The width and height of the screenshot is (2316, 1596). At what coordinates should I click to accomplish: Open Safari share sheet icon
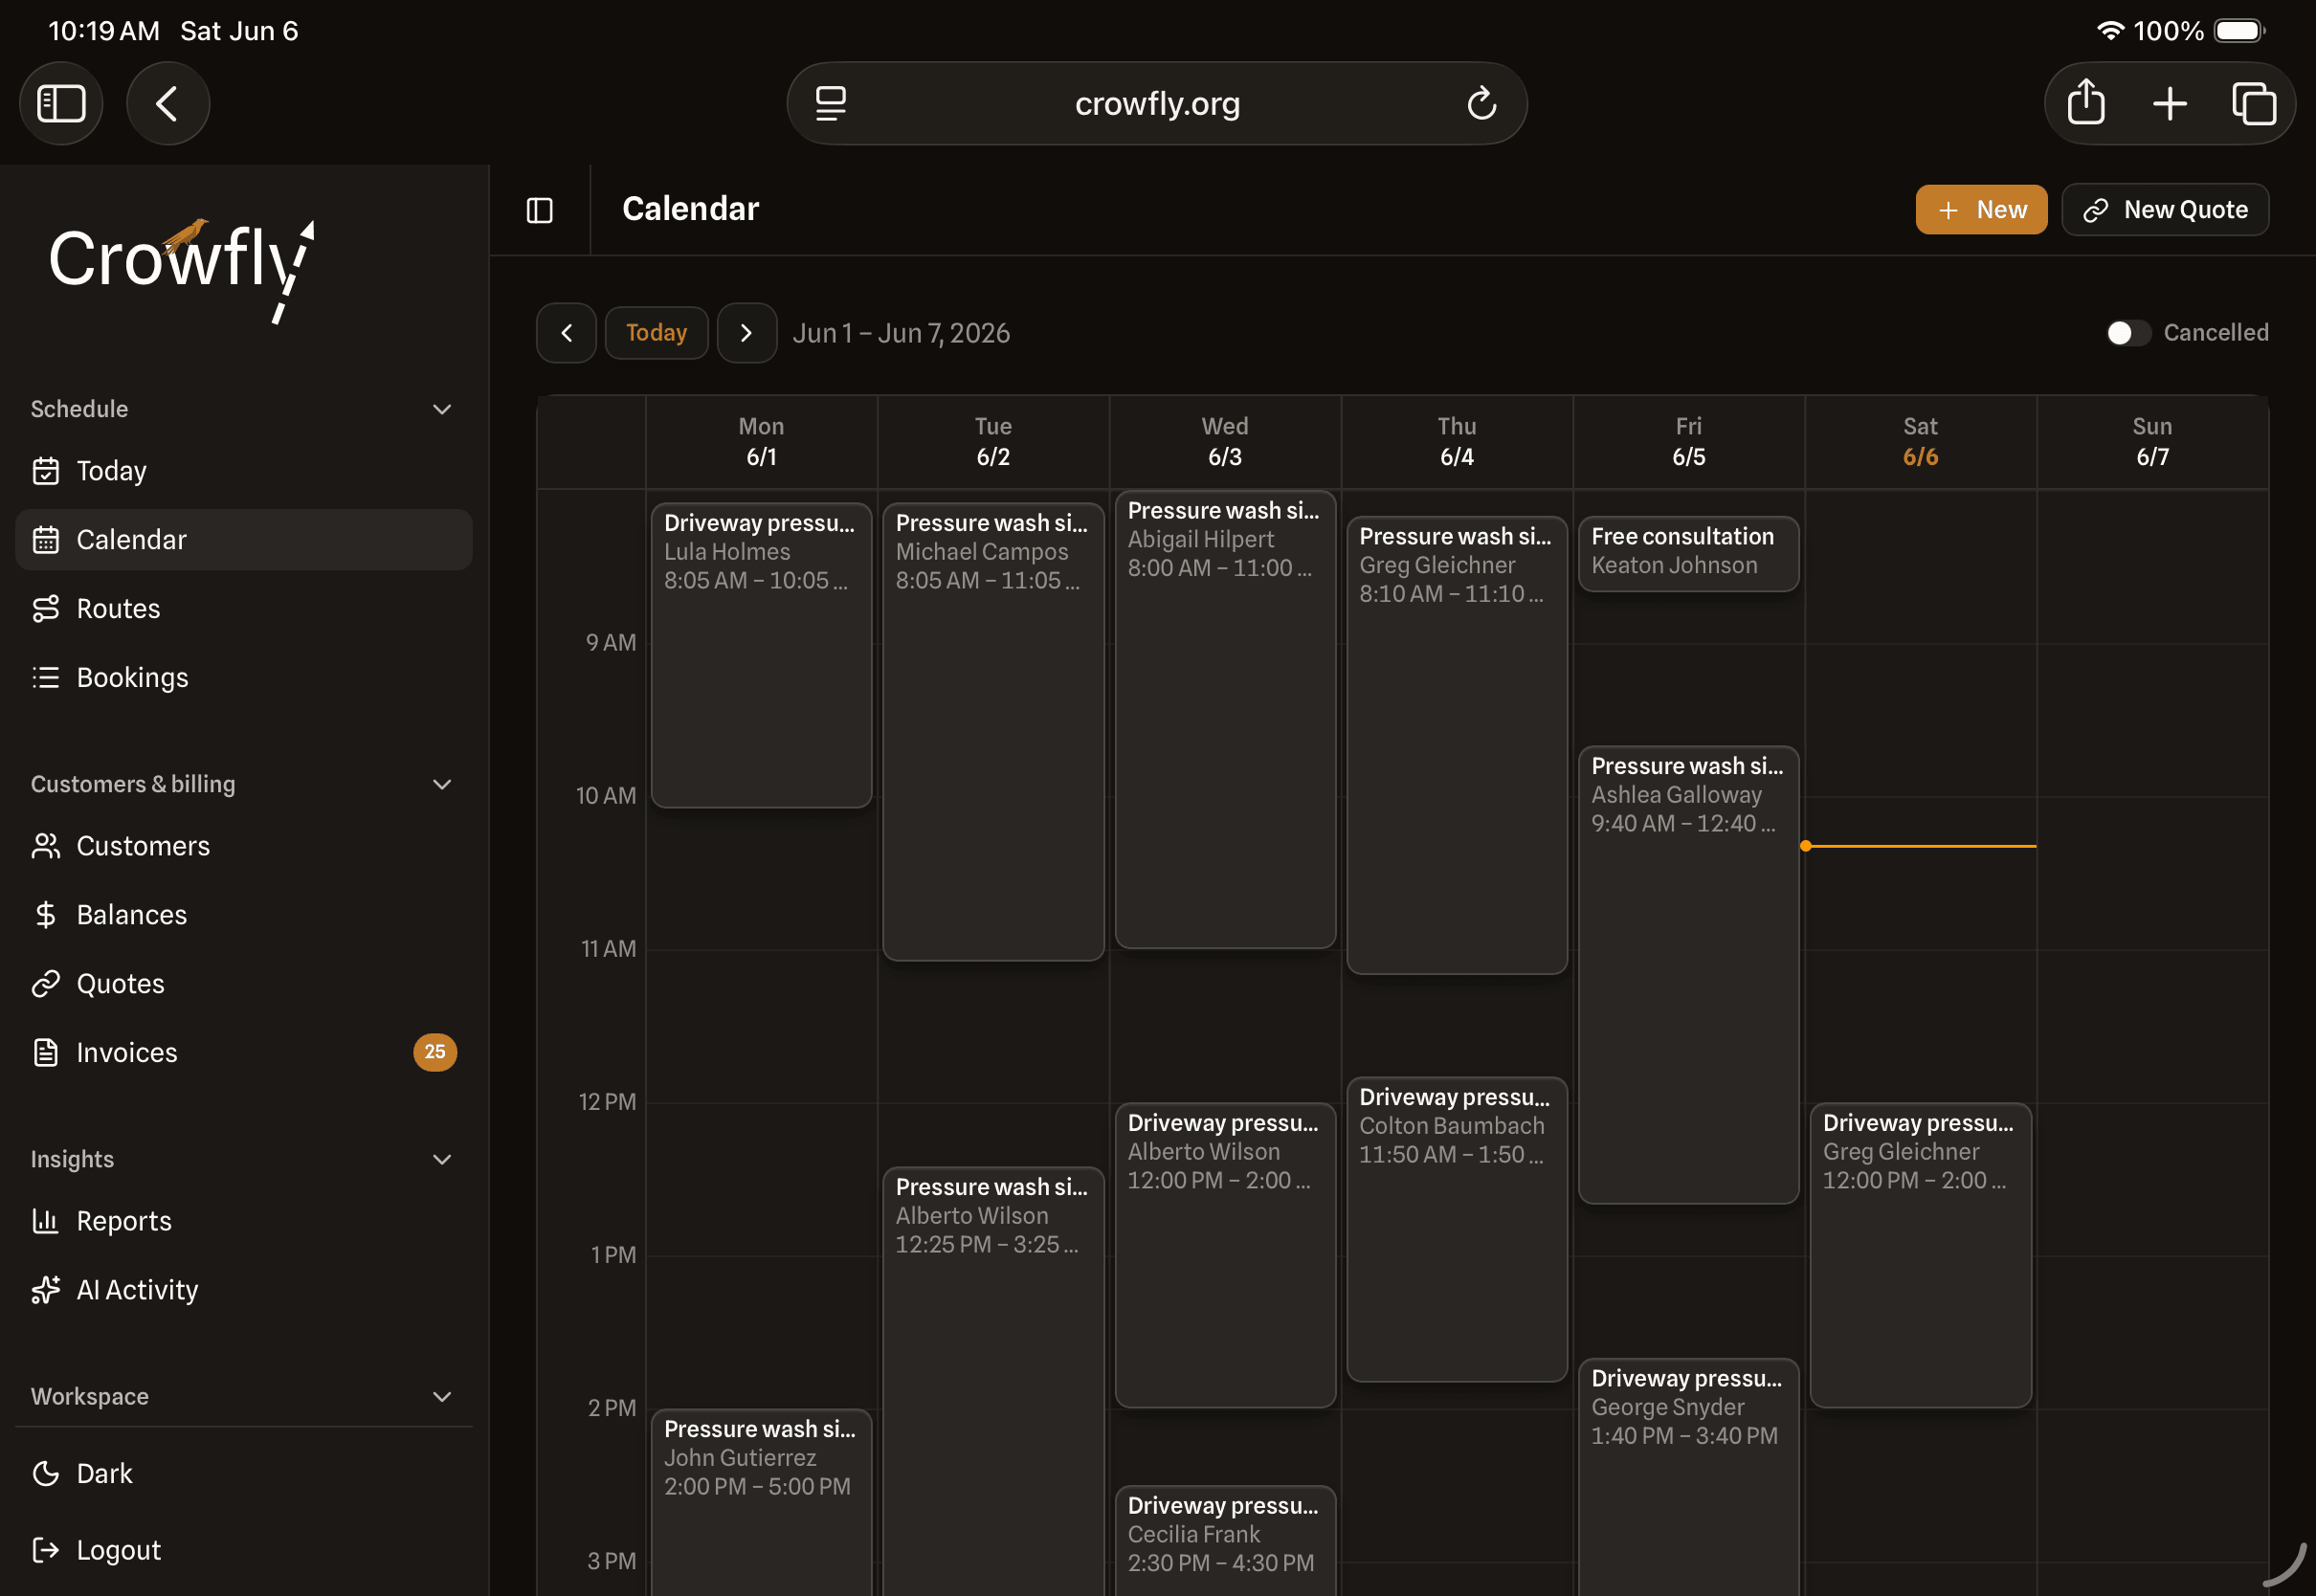2086,103
